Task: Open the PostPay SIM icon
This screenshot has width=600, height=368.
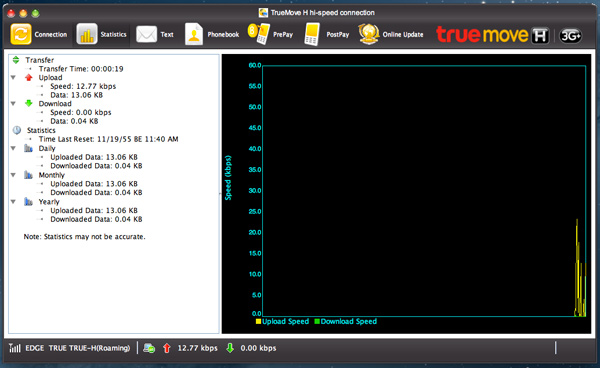Action: coord(312,34)
